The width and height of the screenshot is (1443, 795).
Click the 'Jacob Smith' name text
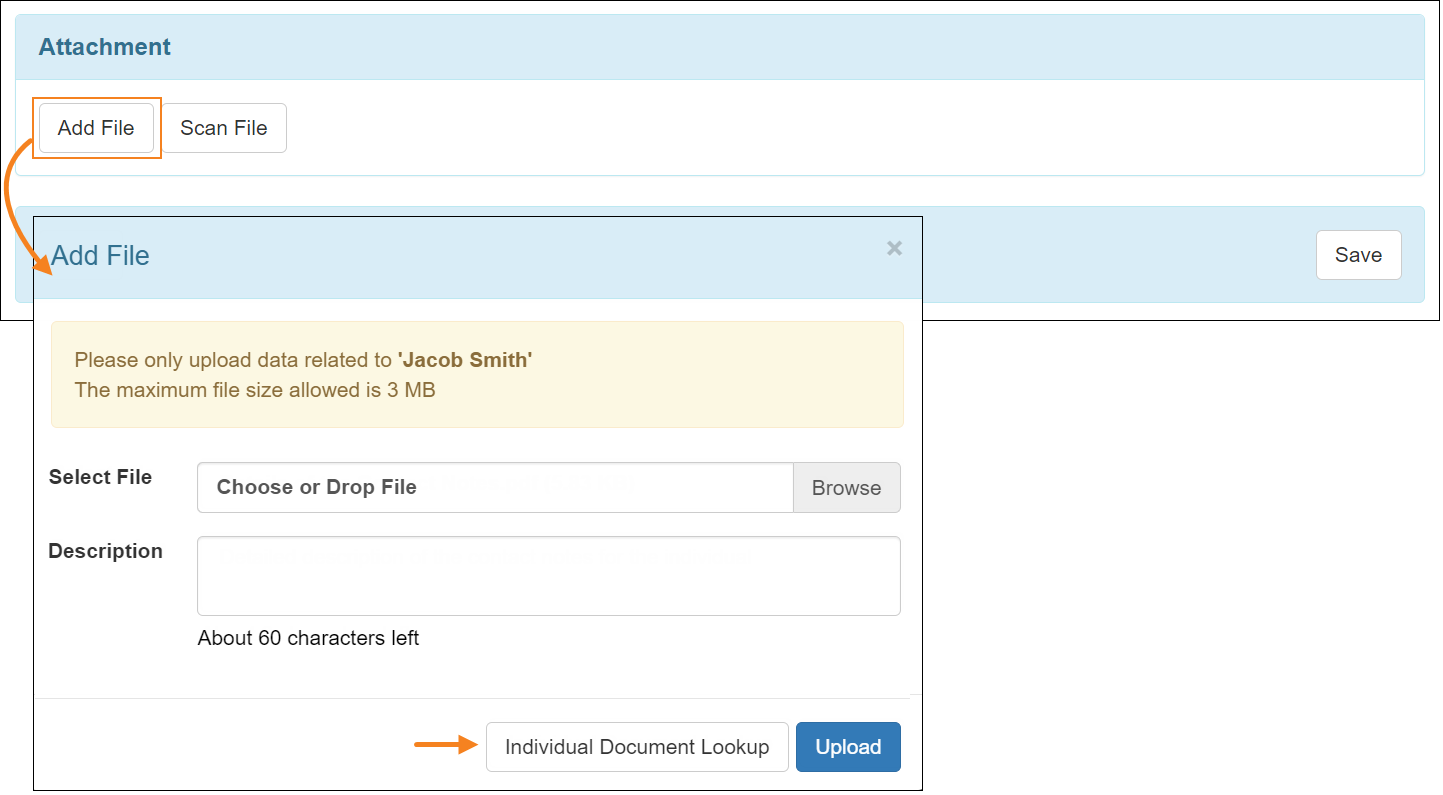pyautogui.click(x=465, y=360)
